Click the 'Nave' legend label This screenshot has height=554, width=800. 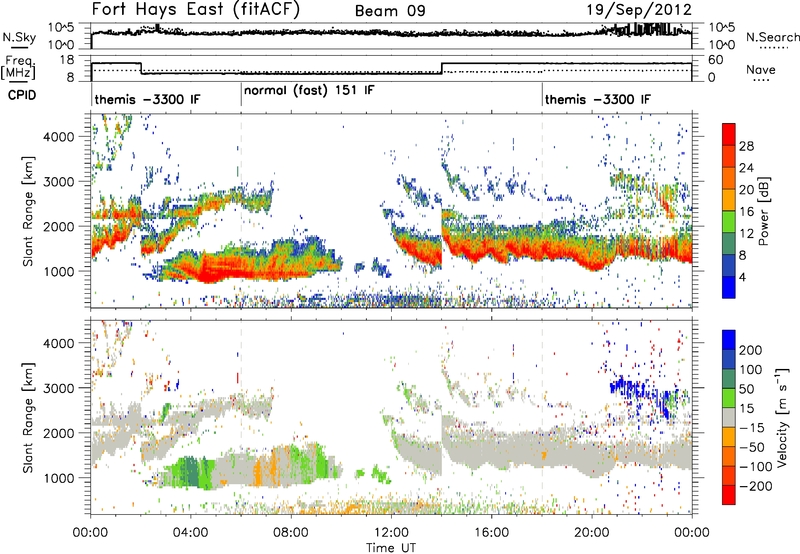(761, 69)
